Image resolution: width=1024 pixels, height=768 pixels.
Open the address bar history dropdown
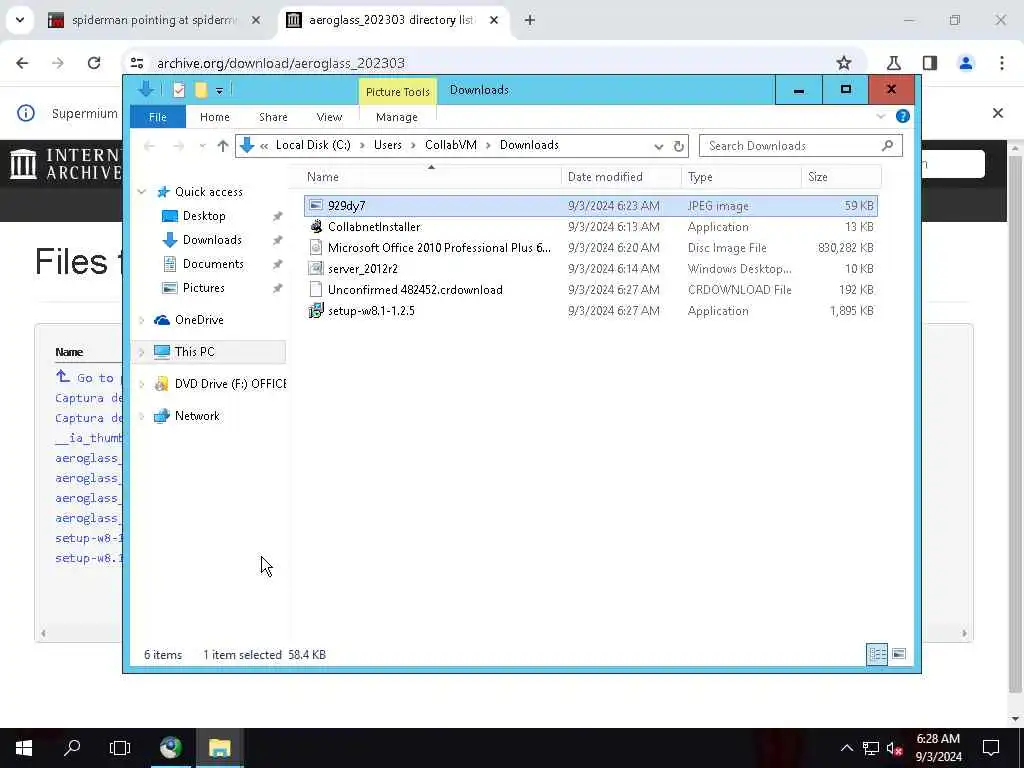[x=658, y=146]
